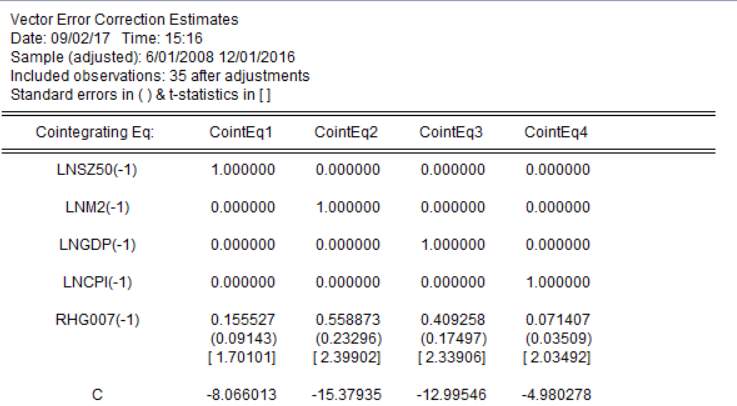
Task: Select the CointEq3 column header
Action: (451, 132)
